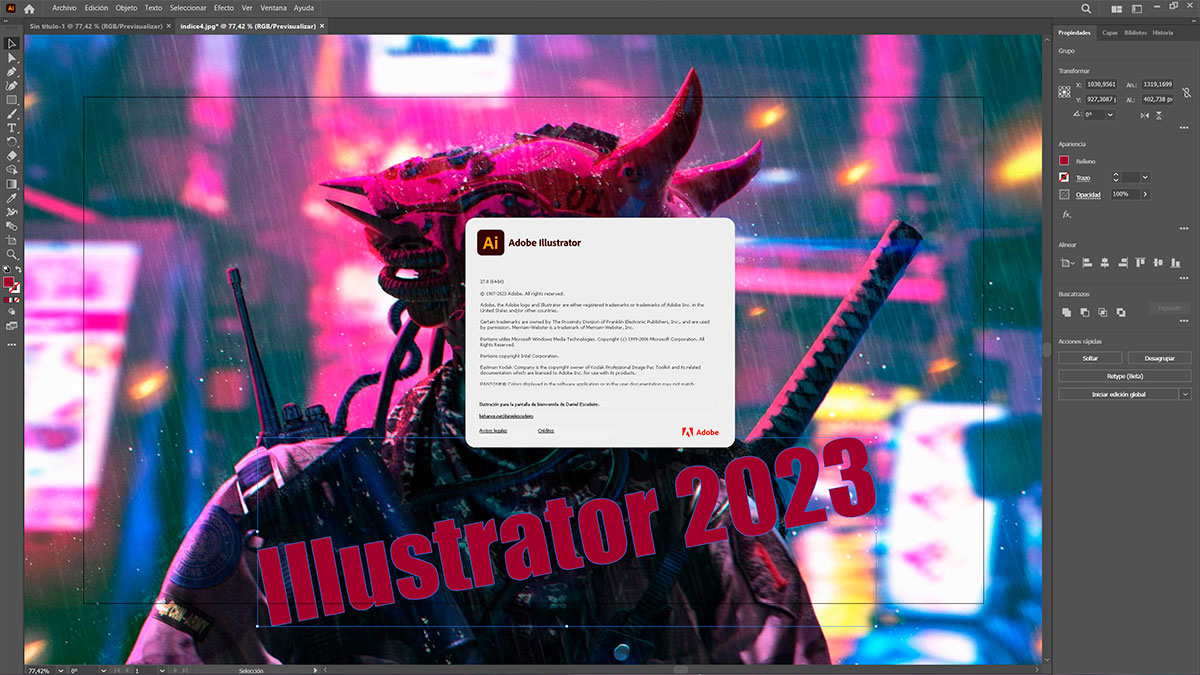Select the Selection tool (black arrow)
This screenshot has height=675, width=1200.
(12, 44)
